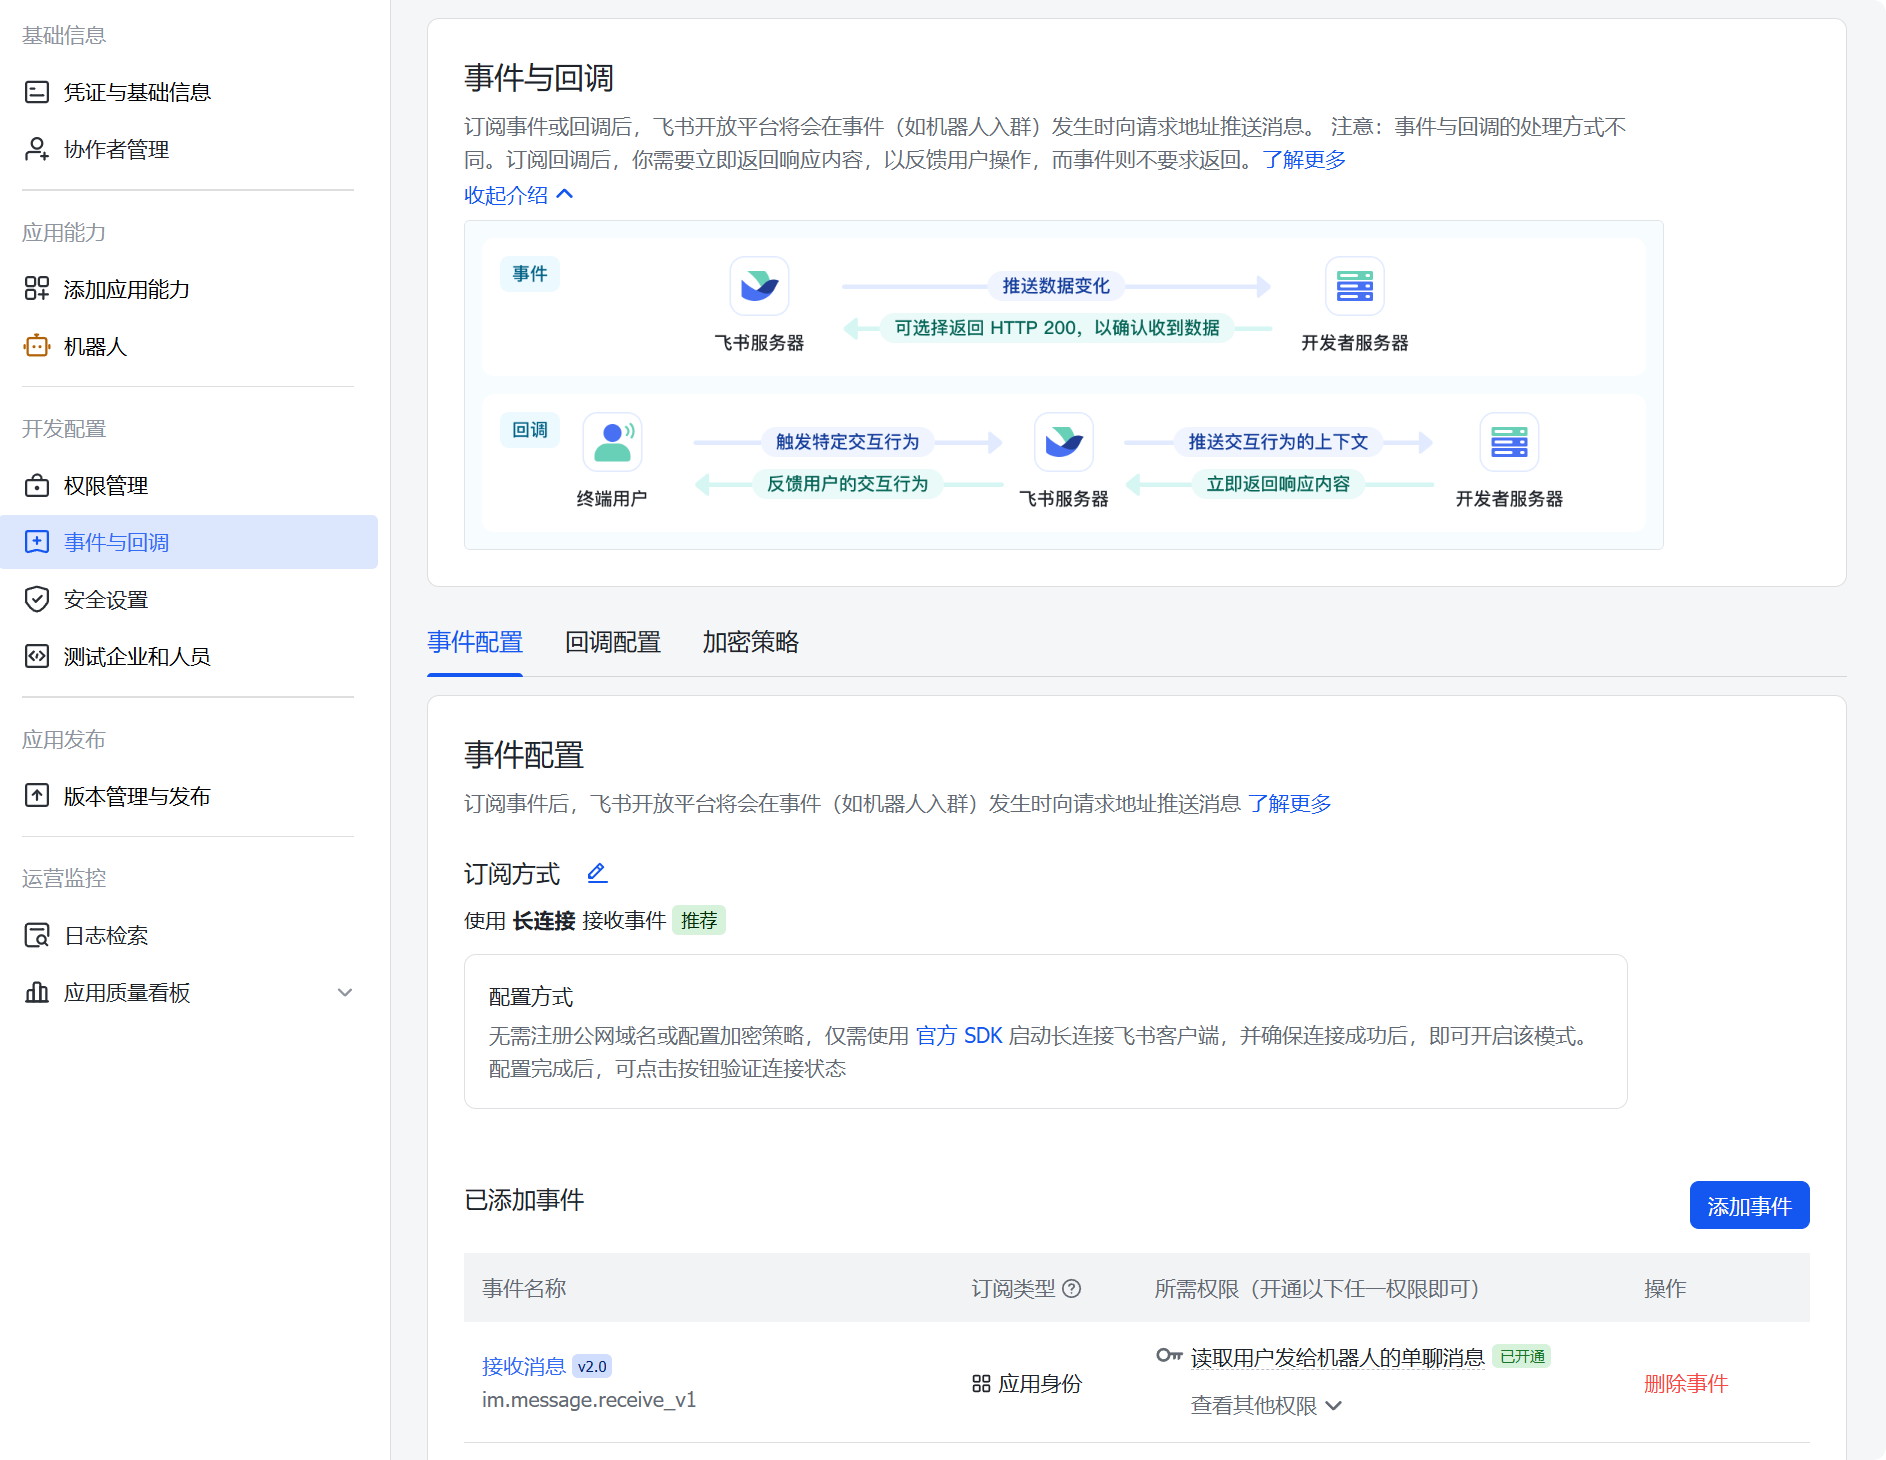Click 了解更多 under 事件配置 heading
The height and width of the screenshot is (1460, 1886).
1290,804
